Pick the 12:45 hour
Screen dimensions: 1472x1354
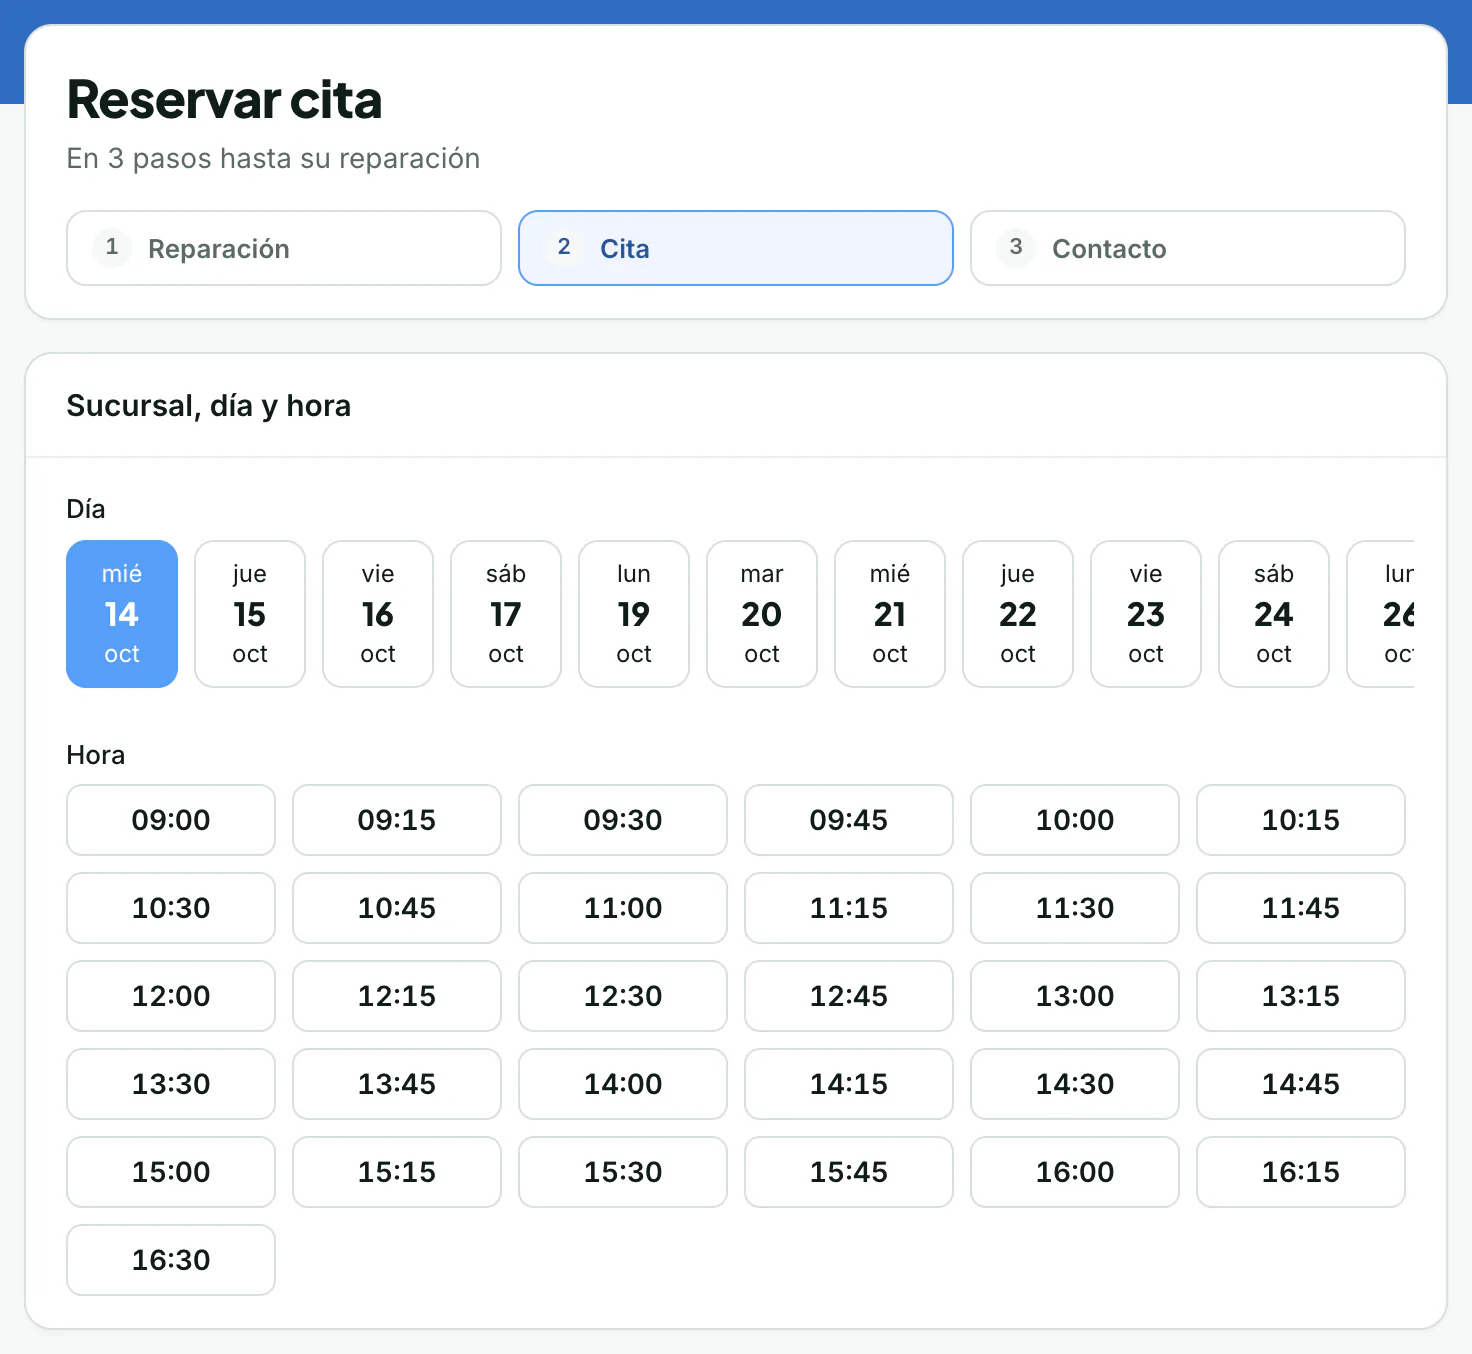click(849, 996)
